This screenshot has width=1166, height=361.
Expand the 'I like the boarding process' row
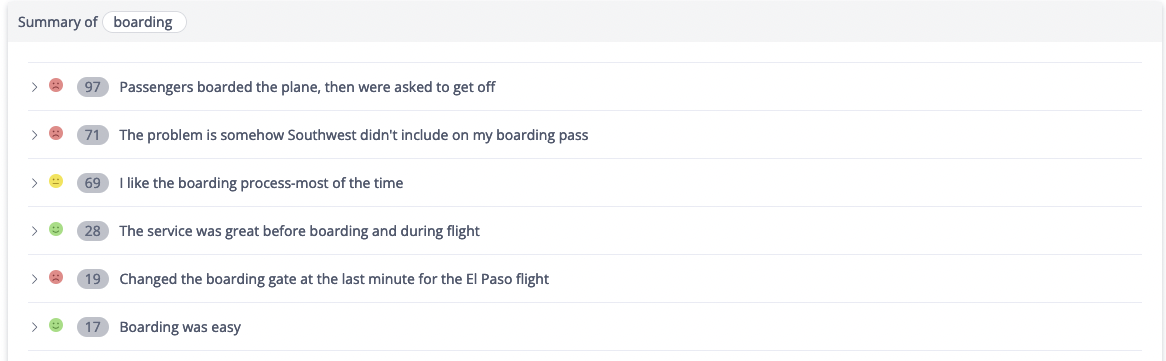click(x=34, y=183)
